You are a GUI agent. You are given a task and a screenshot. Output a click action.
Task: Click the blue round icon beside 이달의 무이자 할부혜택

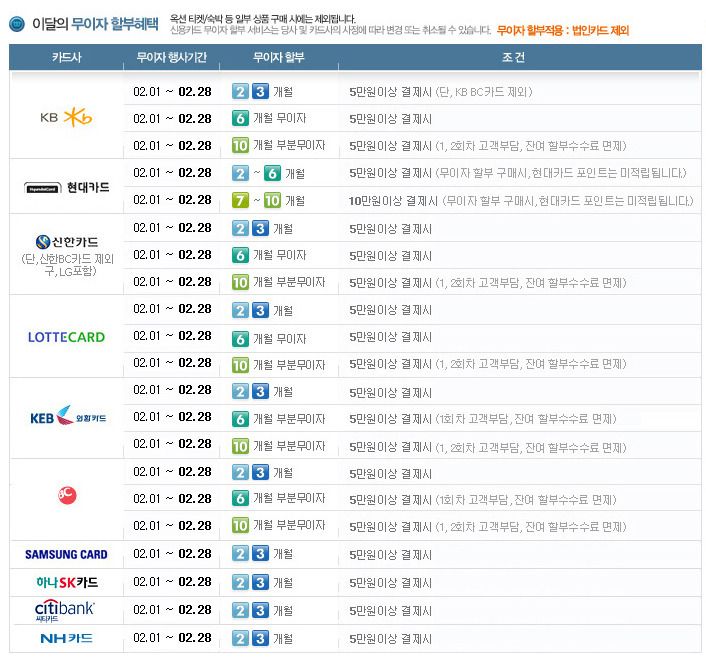pyautogui.click(x=17, y=24)
